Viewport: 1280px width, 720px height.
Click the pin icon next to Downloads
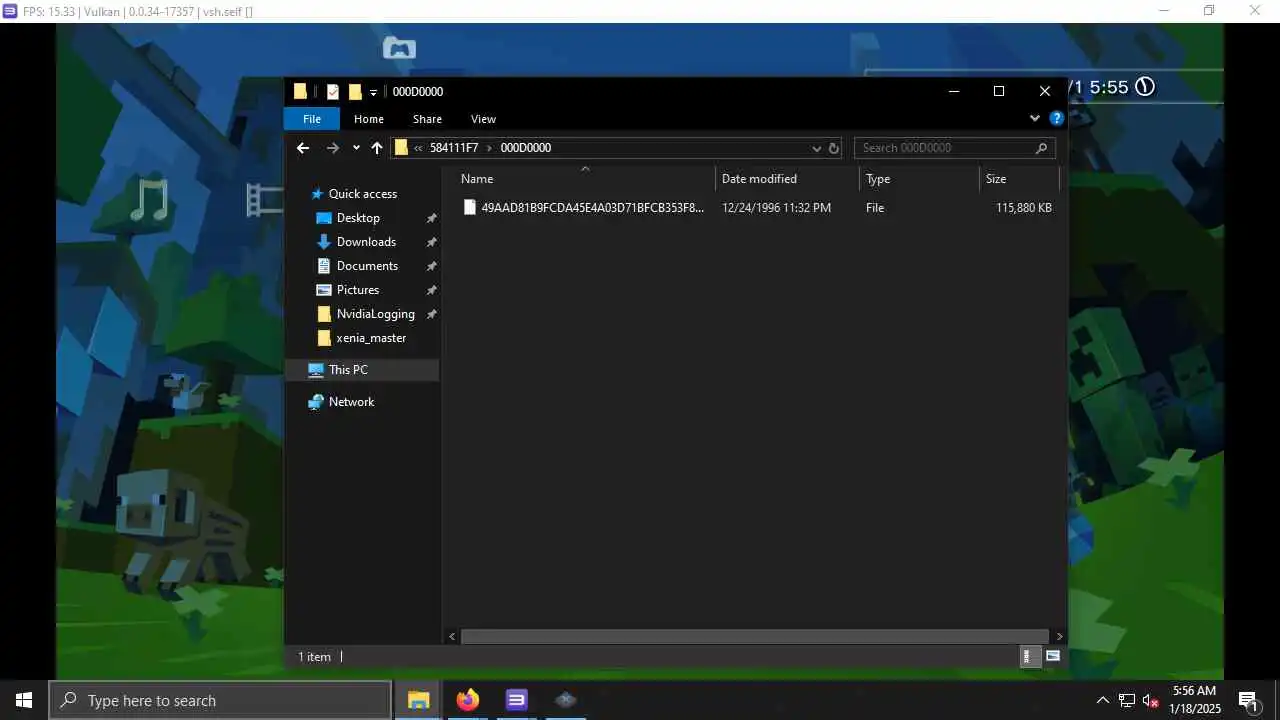pos(431,242)
